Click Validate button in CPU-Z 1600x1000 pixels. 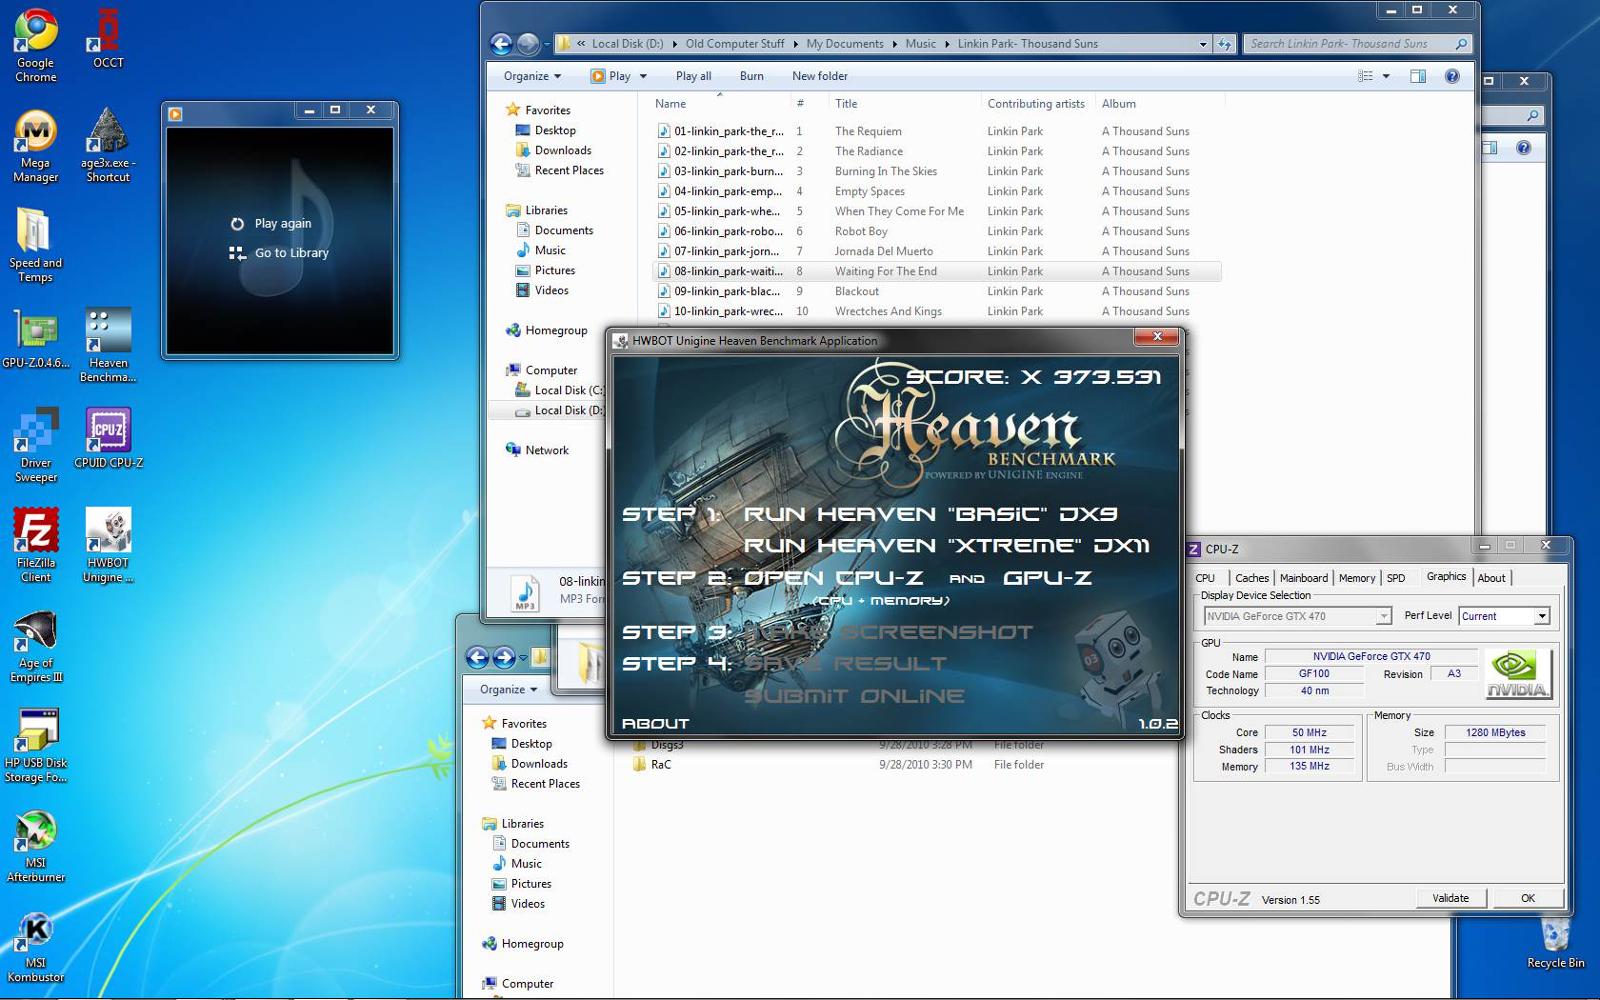(1450, 898)
